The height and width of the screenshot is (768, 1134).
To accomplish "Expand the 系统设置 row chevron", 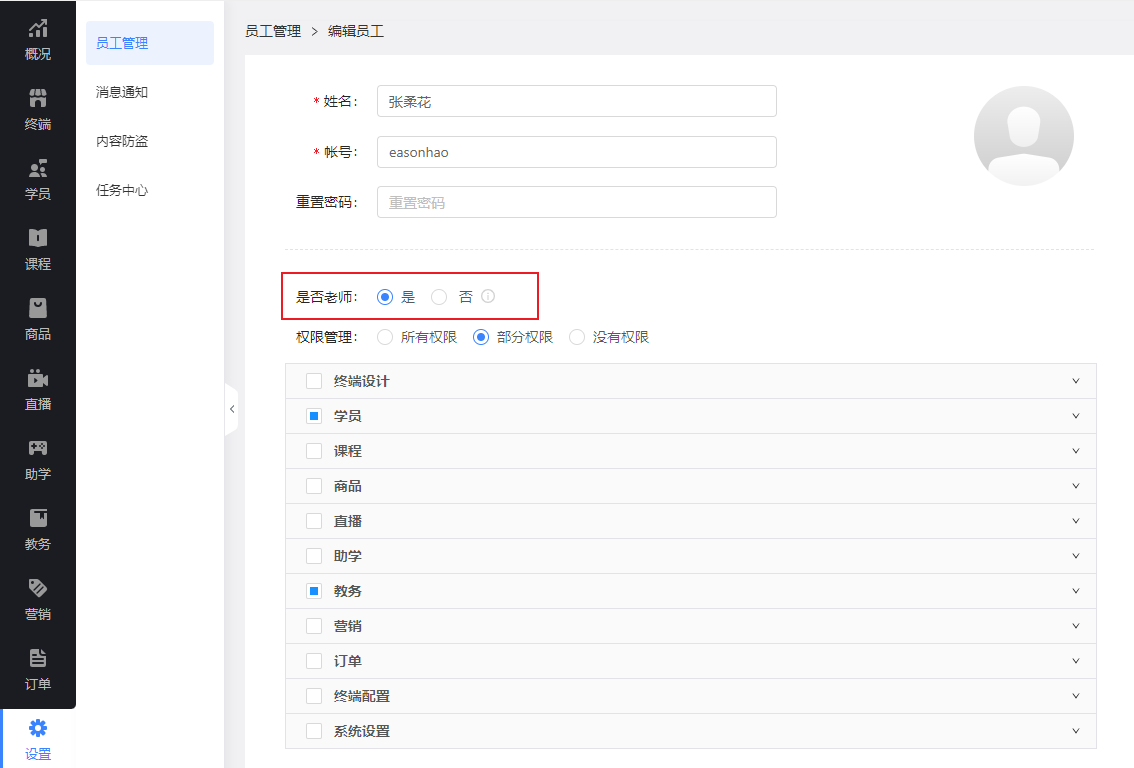I will [x=1075, y=731].
